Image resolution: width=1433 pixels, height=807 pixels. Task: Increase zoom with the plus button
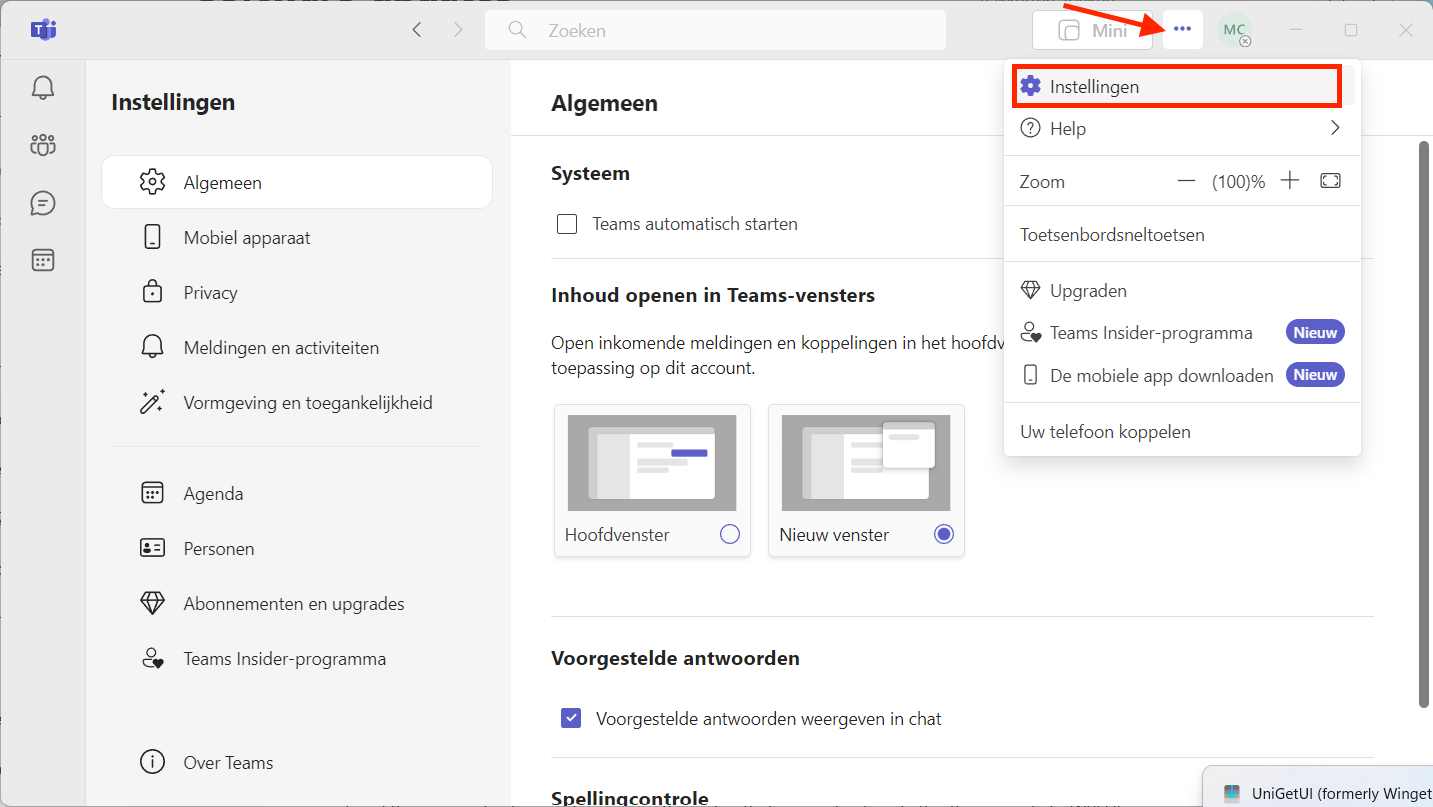point(1290,181)
